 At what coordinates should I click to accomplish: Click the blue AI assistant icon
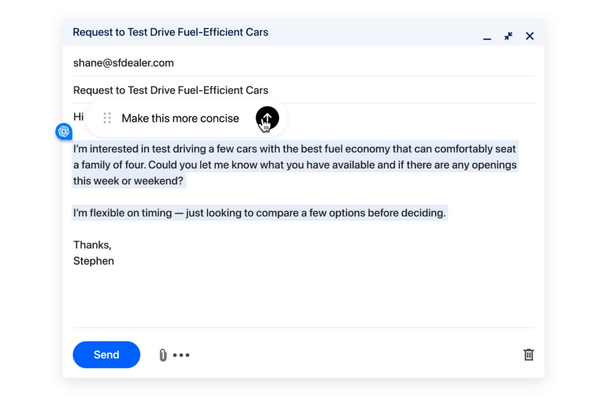point(64,132)
